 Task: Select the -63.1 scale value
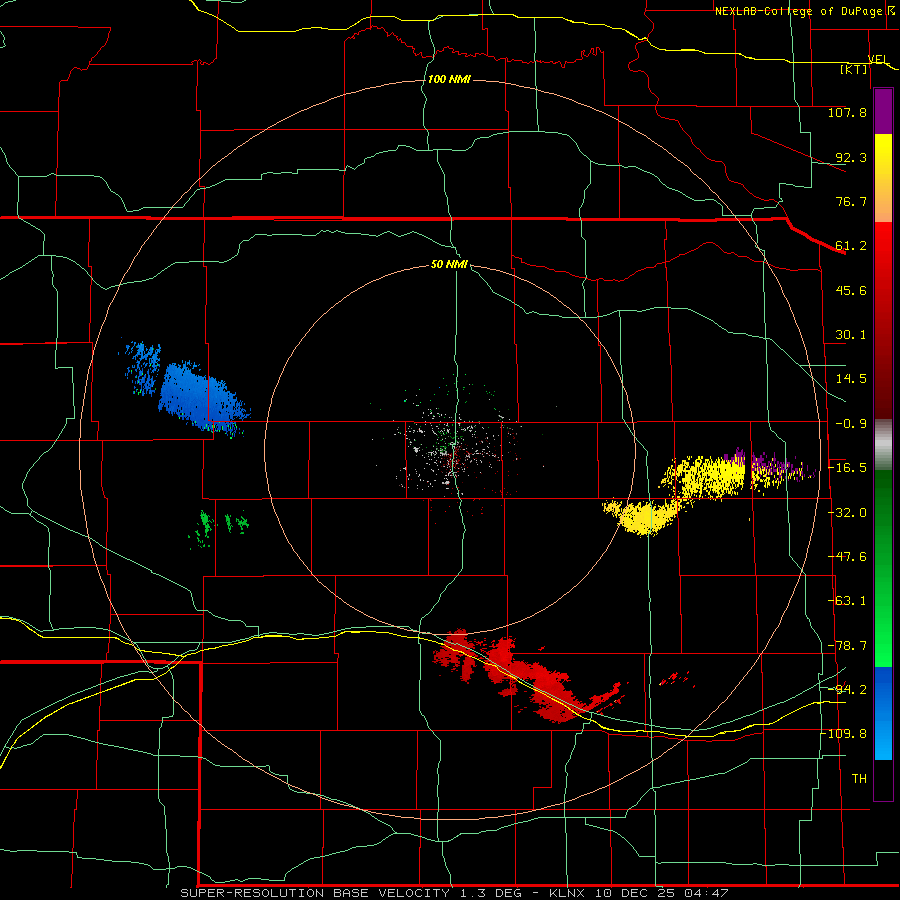847,601
